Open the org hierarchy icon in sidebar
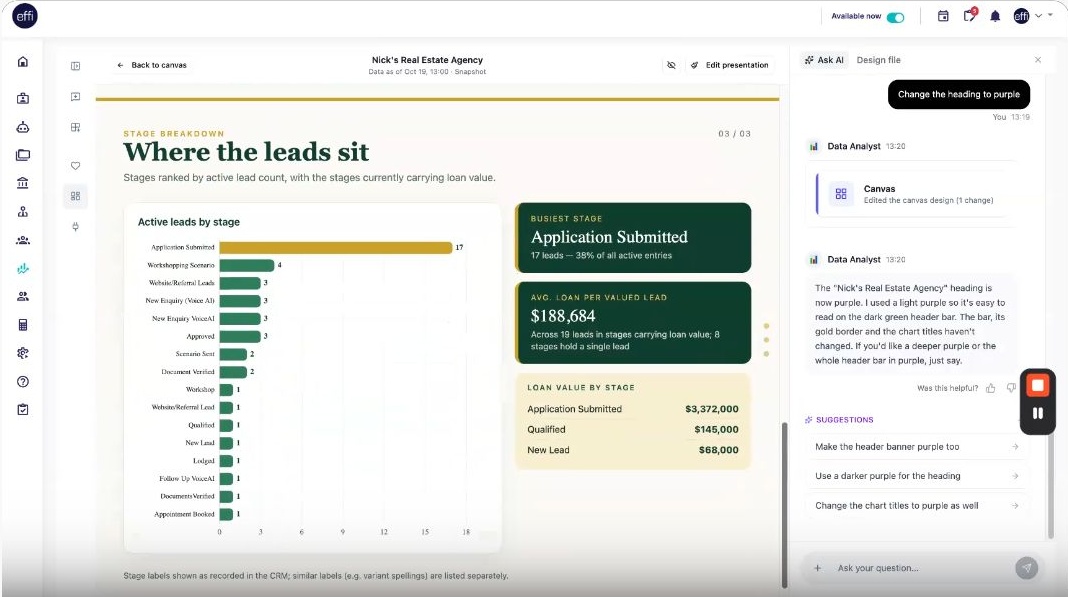The width and height of the screenshot is (1068, 597). tap(22, 211)
